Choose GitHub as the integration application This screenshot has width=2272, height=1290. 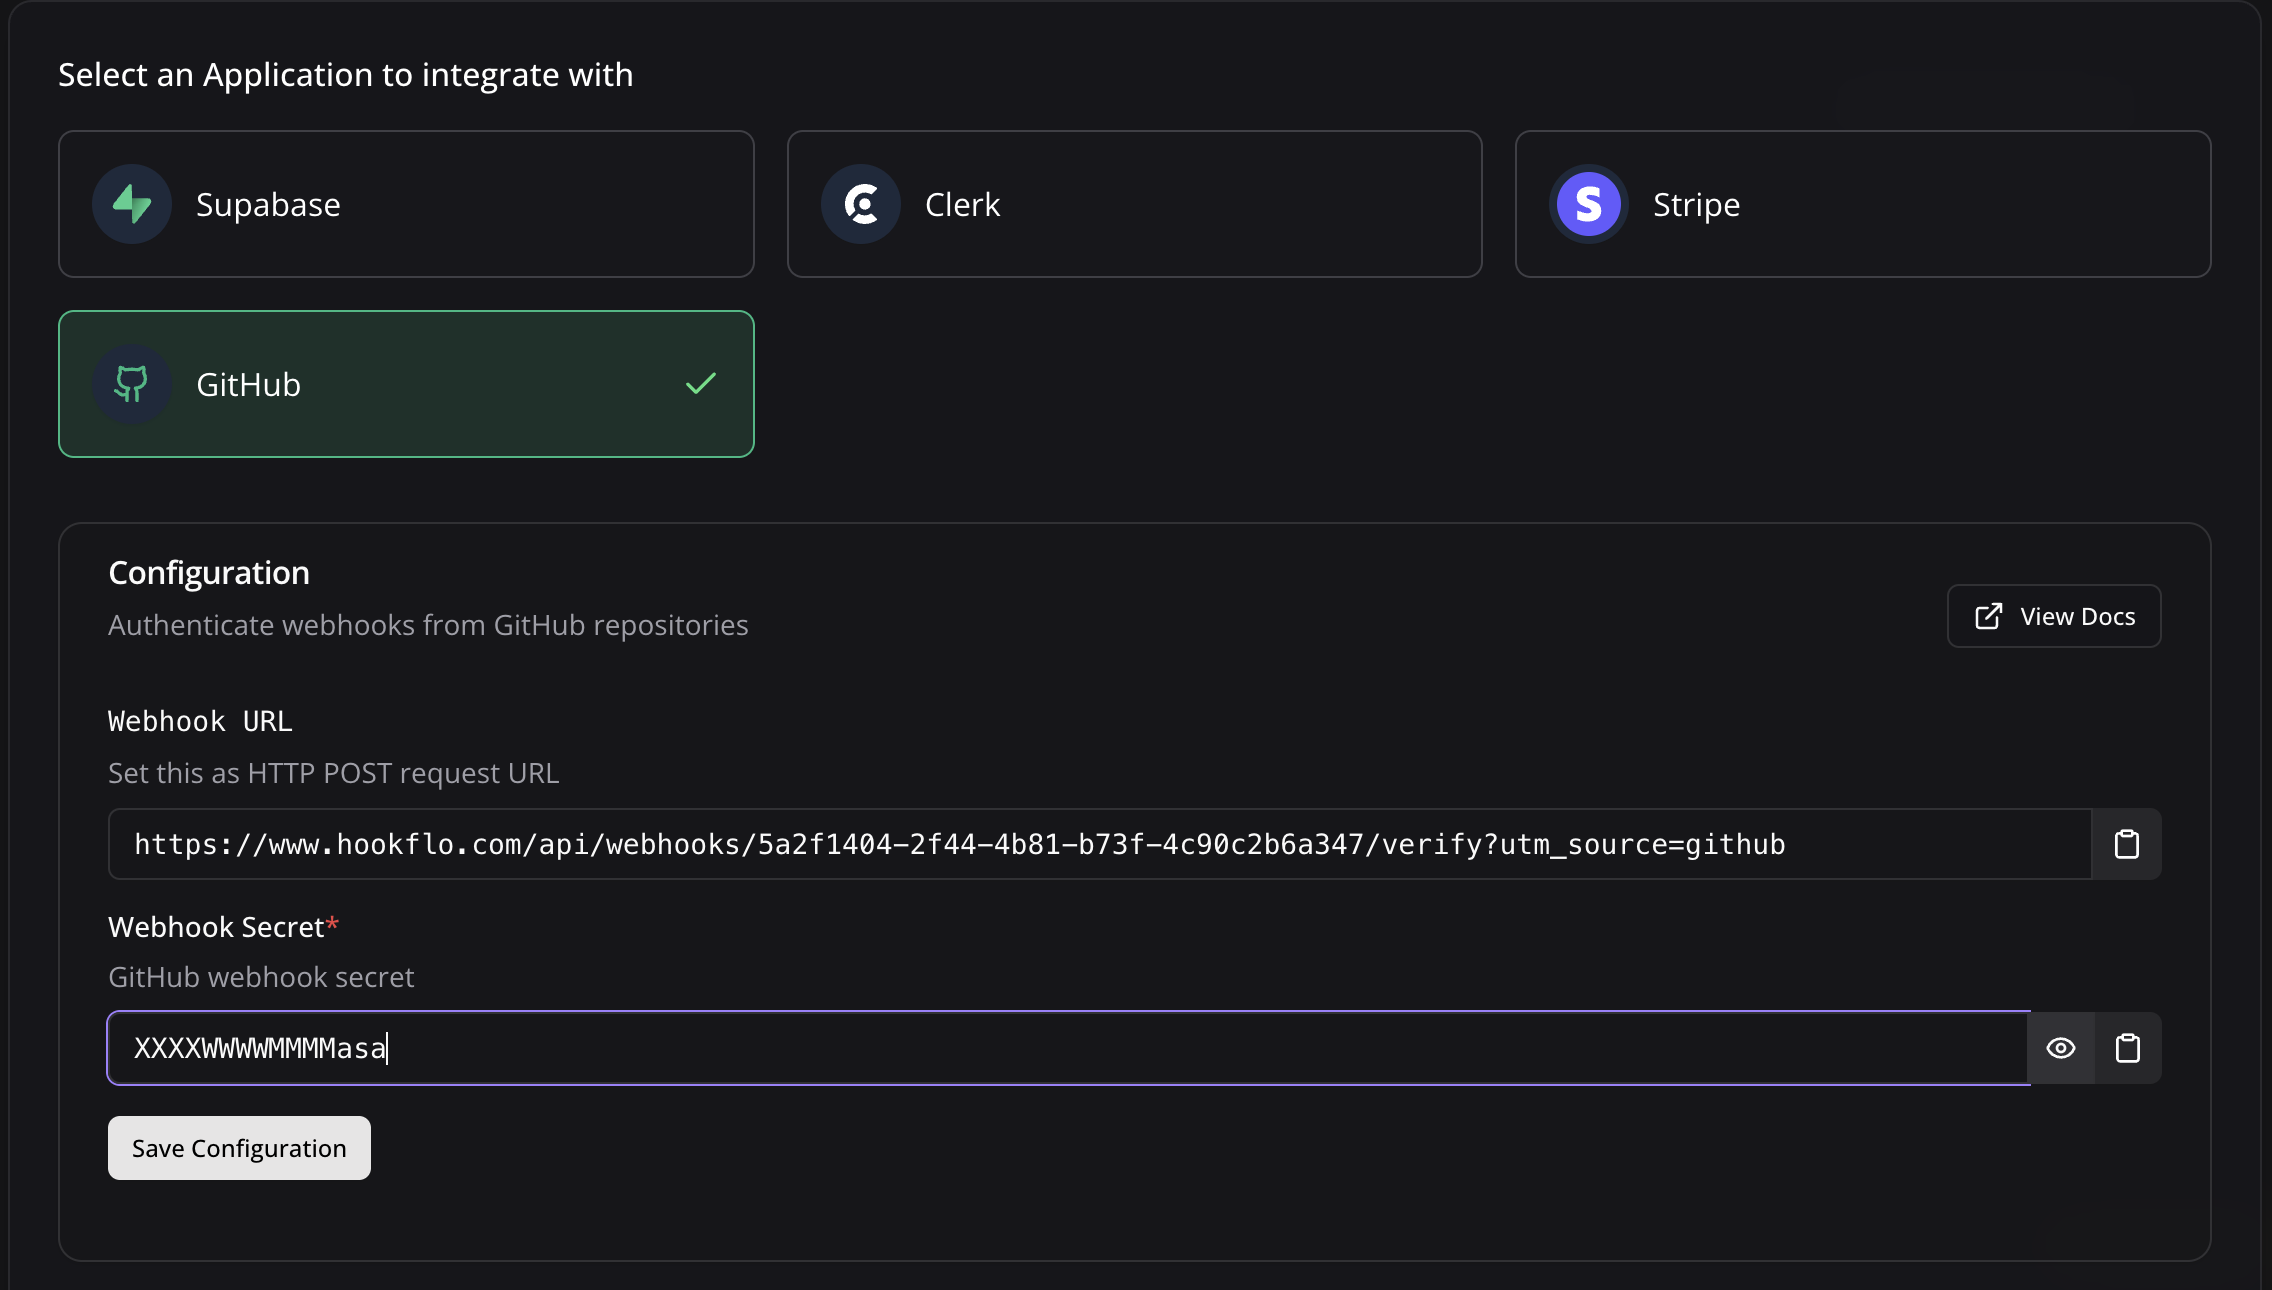pos(406,384)
